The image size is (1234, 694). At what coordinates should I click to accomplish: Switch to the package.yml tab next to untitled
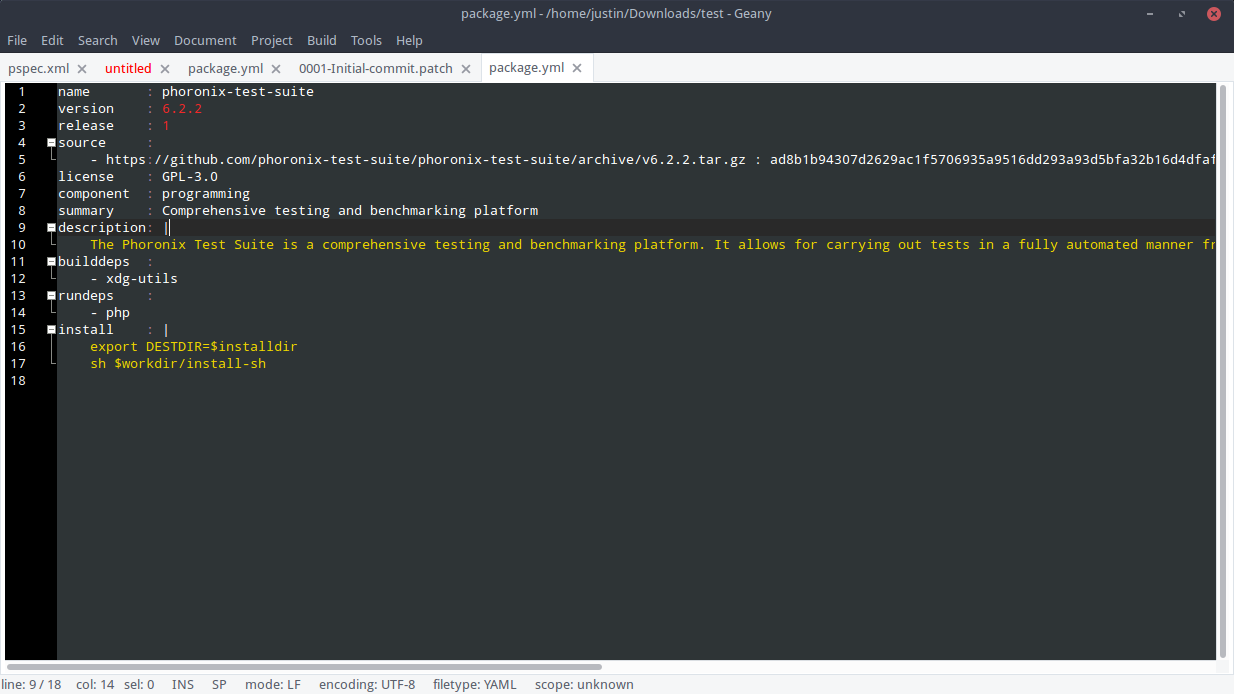(225, 69)
